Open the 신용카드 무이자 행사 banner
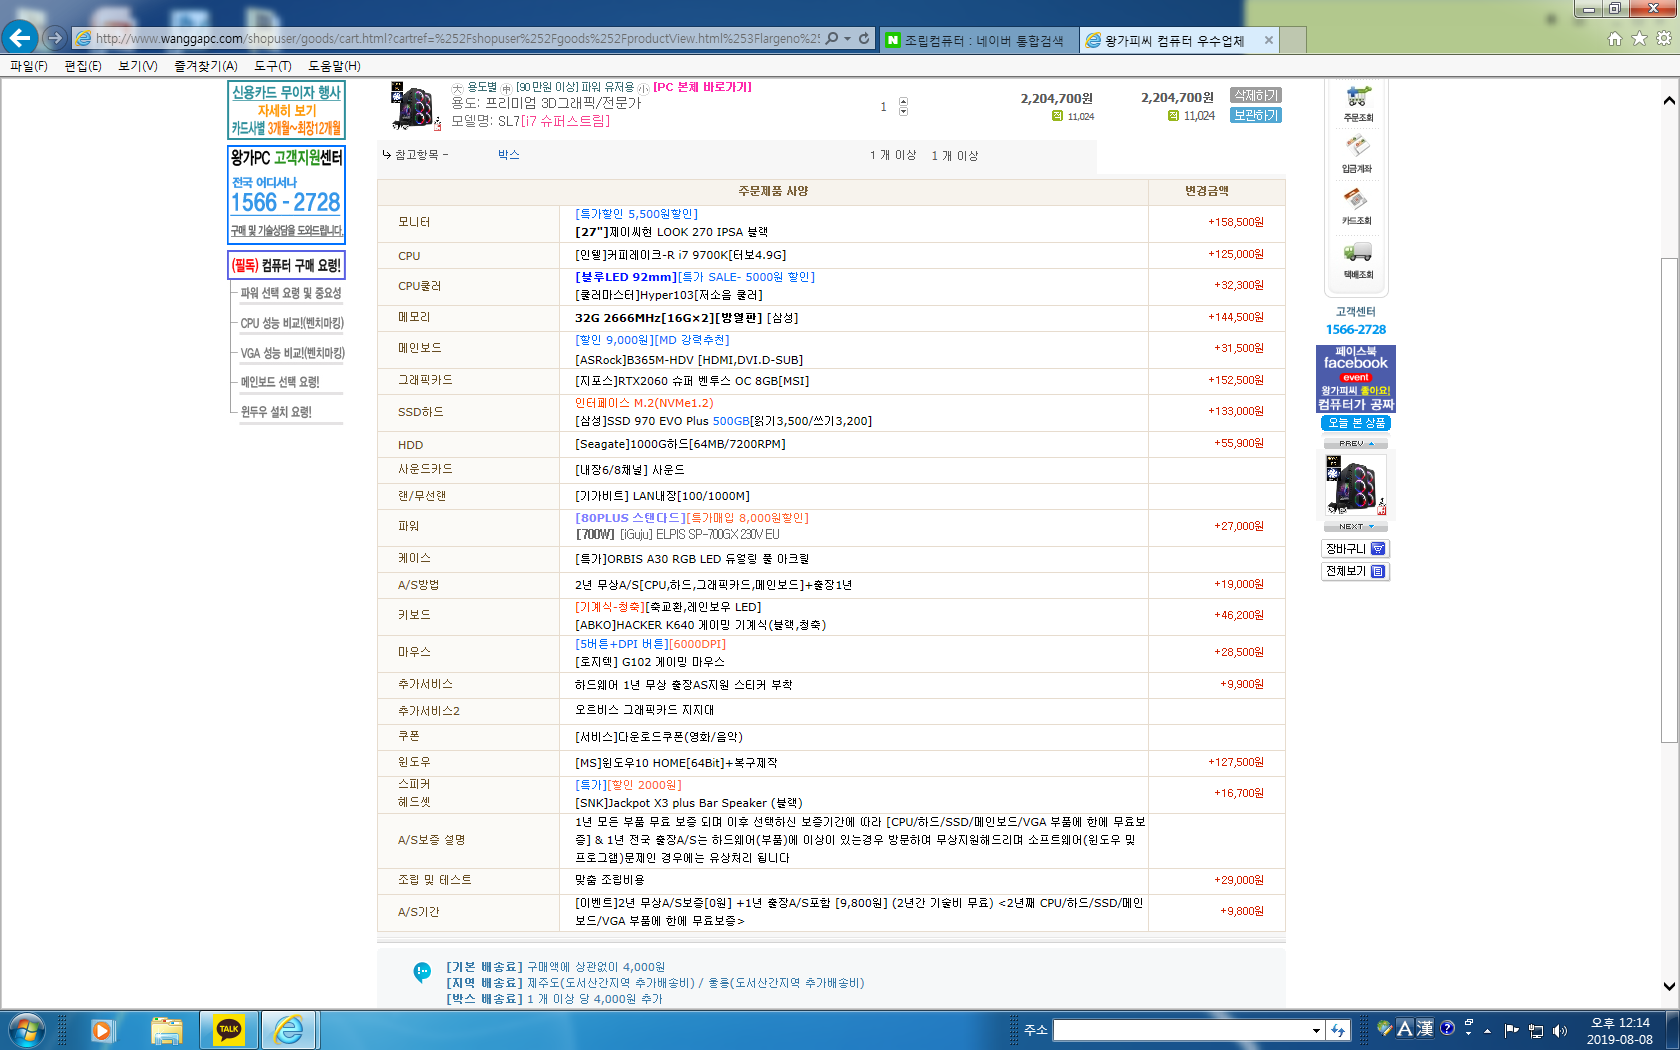Viewport: 1680px width, 1050px height. tap(286, 110)
